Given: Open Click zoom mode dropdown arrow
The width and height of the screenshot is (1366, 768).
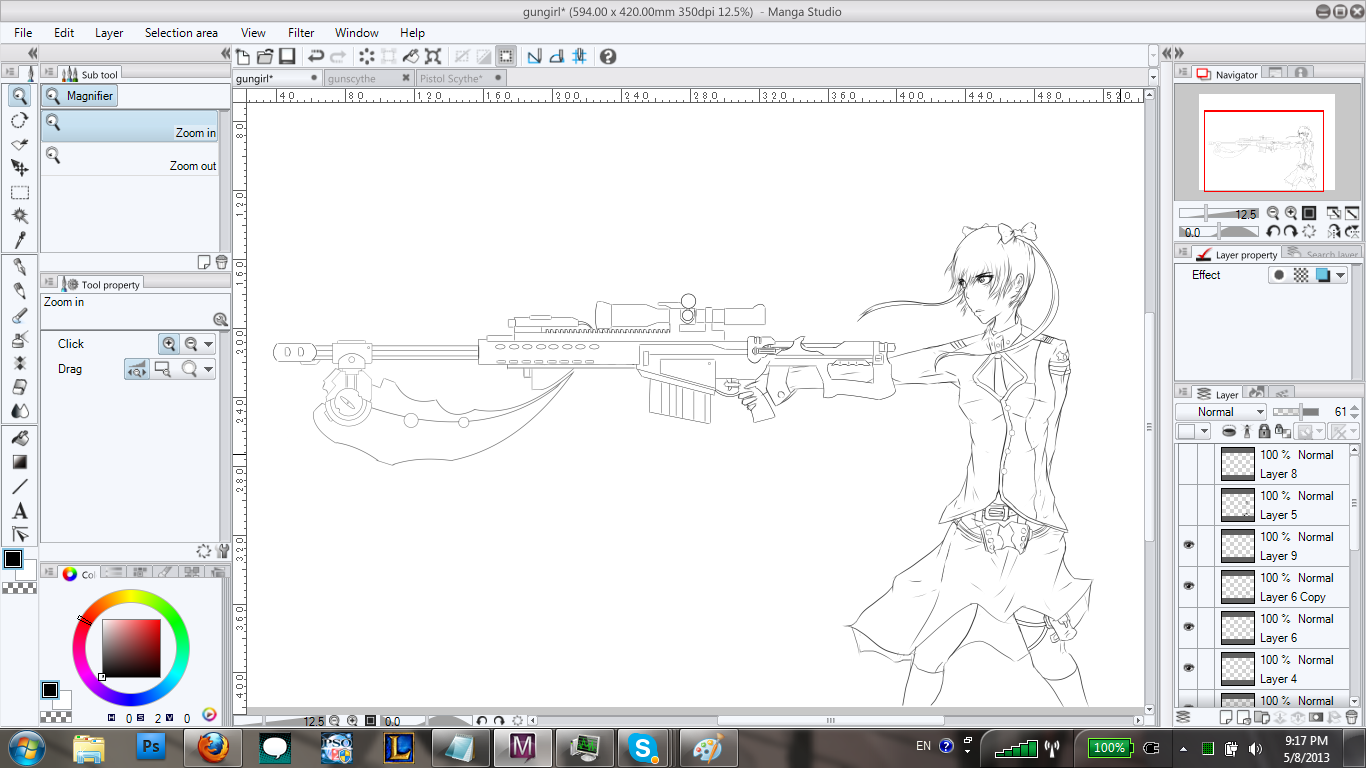Looking at the screenshot, I should click(208, 344).
